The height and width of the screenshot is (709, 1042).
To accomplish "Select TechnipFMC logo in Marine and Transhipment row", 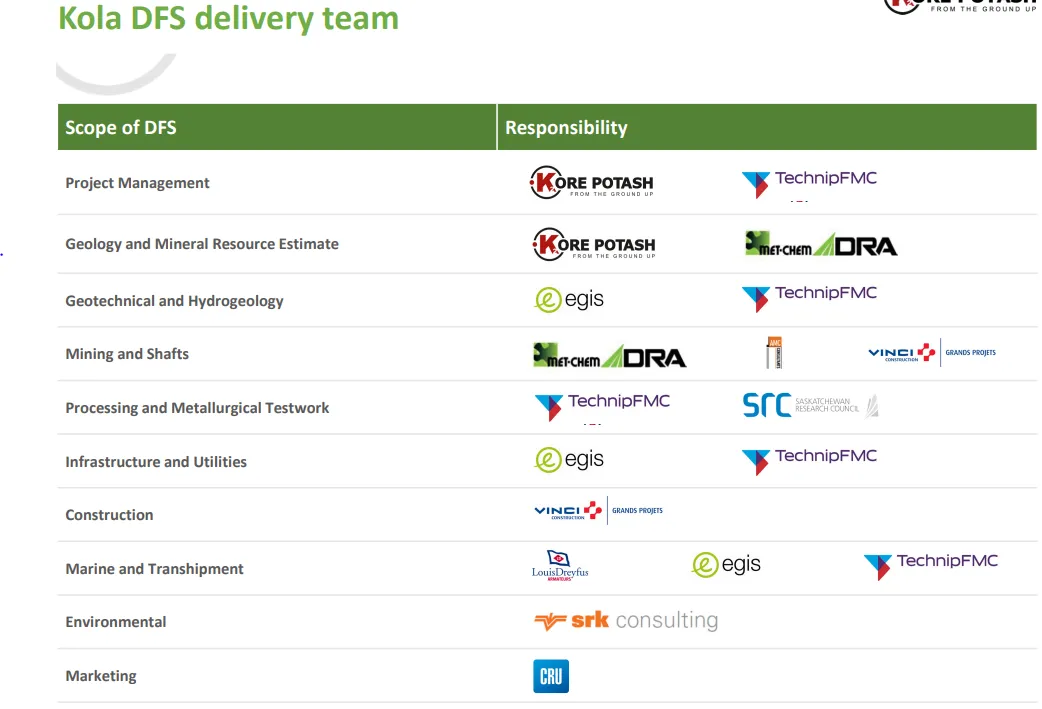I will (931, 564).
